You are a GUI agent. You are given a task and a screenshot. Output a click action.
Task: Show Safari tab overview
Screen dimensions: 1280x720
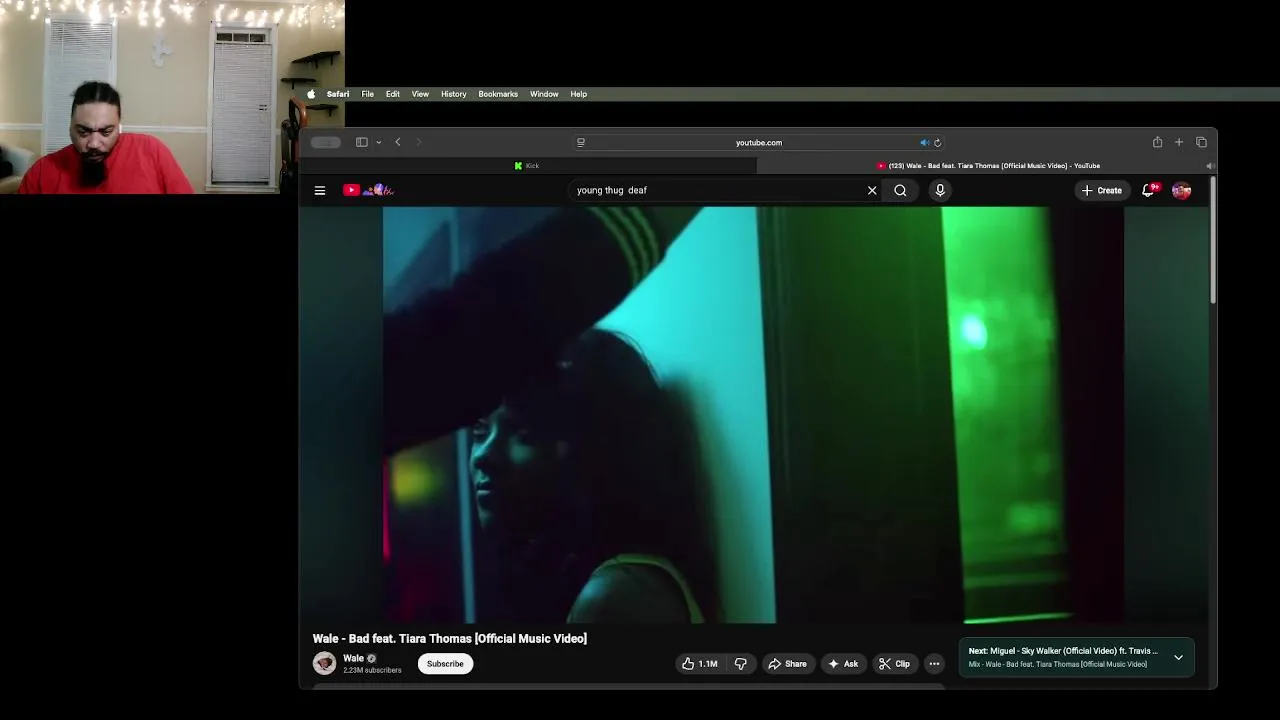point(1201,142)
